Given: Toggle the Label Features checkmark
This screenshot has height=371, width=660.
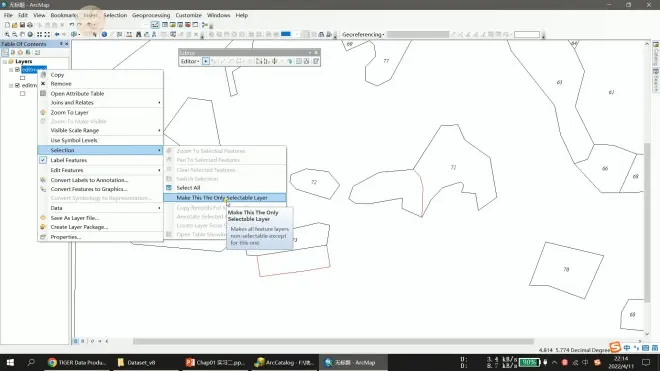Looking at the screenshot, I should point(43,160).
